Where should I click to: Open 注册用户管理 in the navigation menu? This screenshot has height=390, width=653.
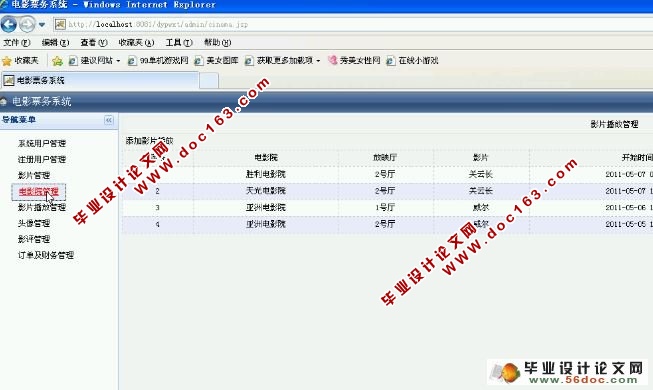click(x=42, y=159)
